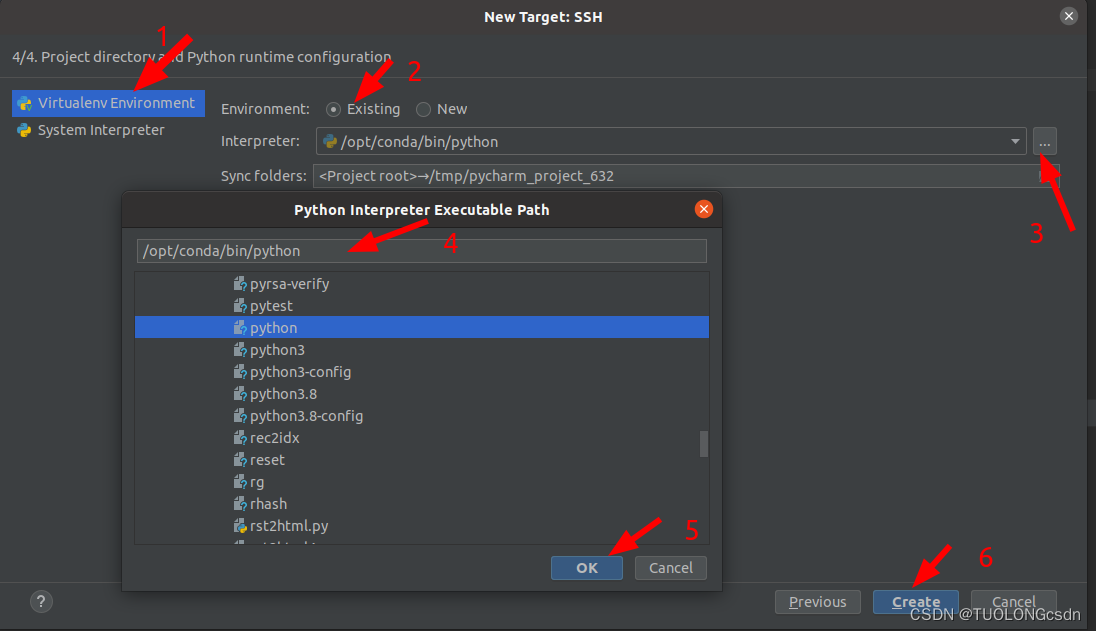
Task: Click the Python logo beside System Interpreter
Action: click(22, 129)
